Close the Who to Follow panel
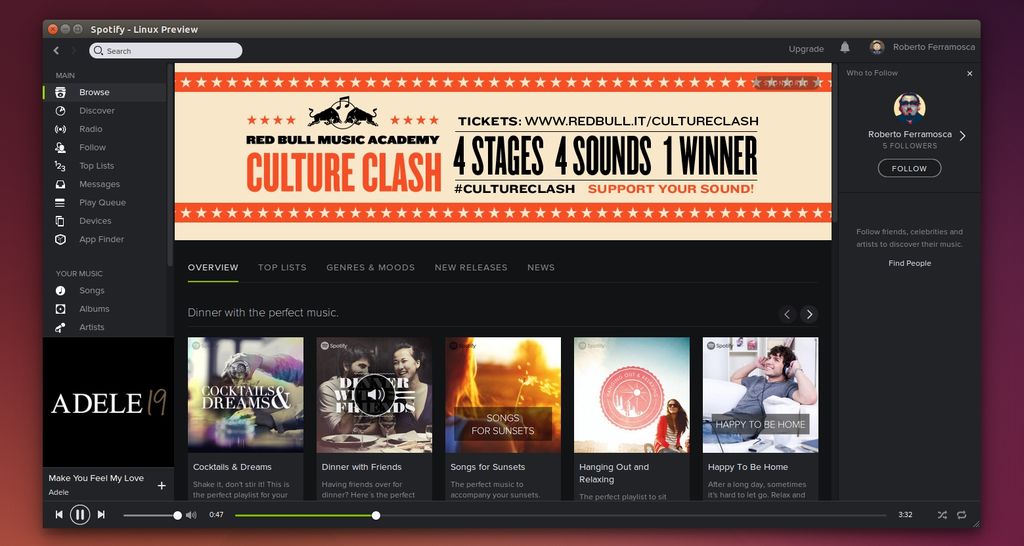 970,74
